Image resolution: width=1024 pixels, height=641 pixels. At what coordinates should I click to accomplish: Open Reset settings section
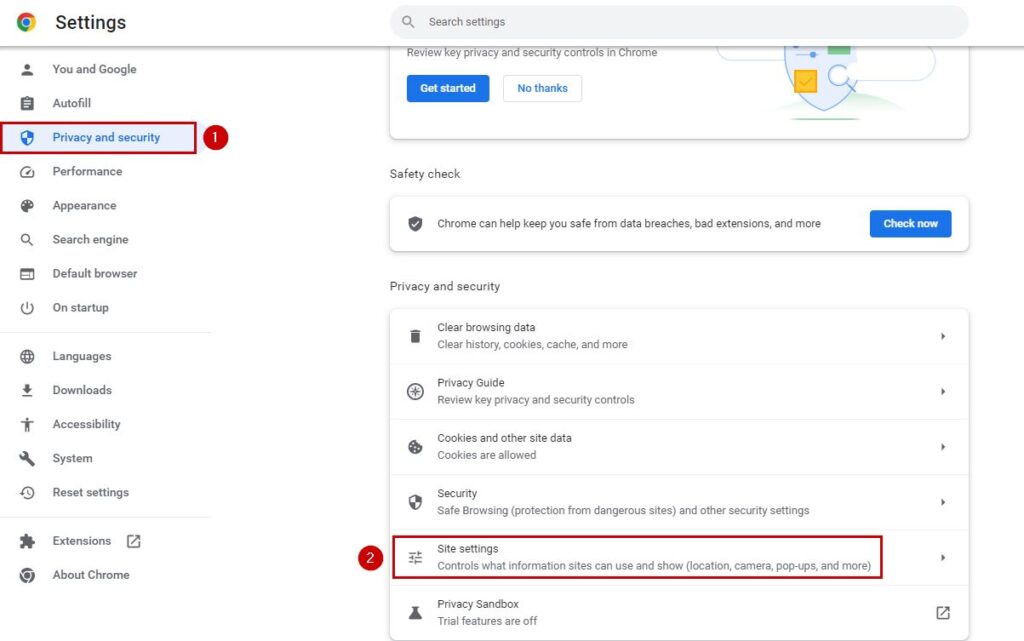click(91, 492)
